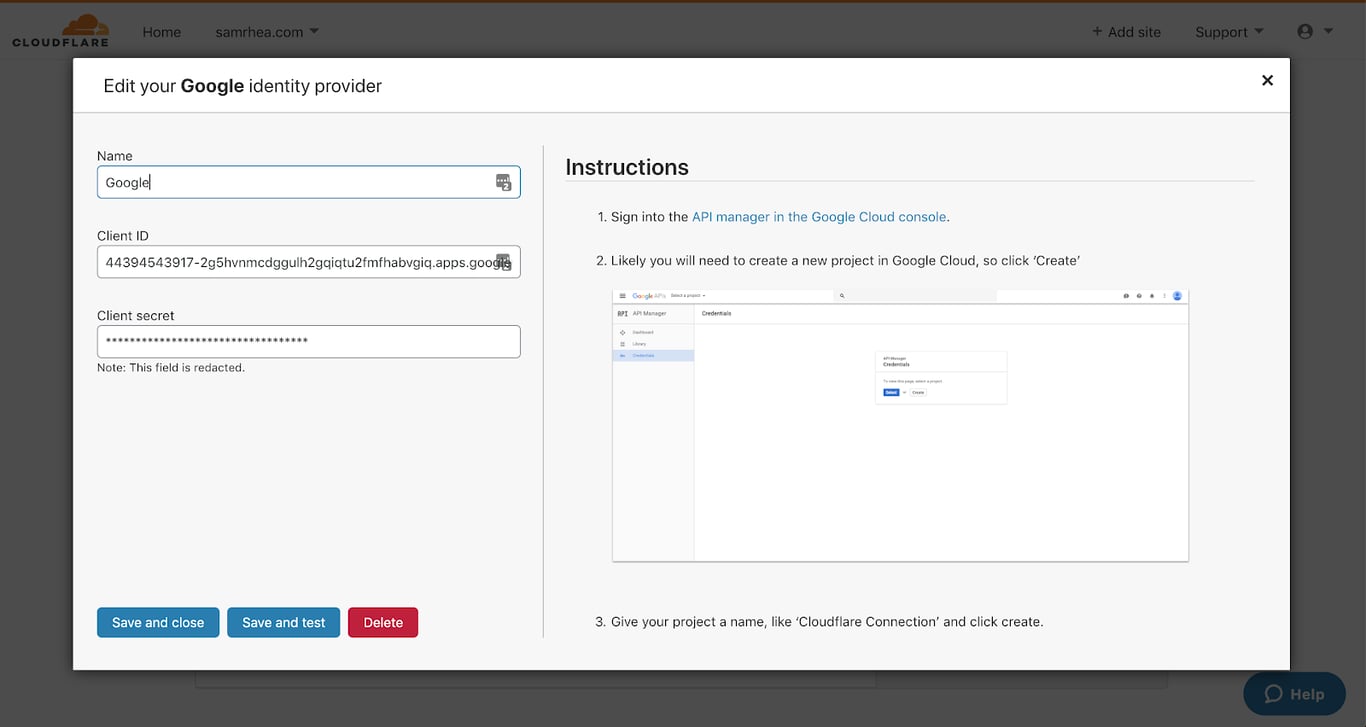
Task: Click the Instructions heading
Action: pos(627,167)
